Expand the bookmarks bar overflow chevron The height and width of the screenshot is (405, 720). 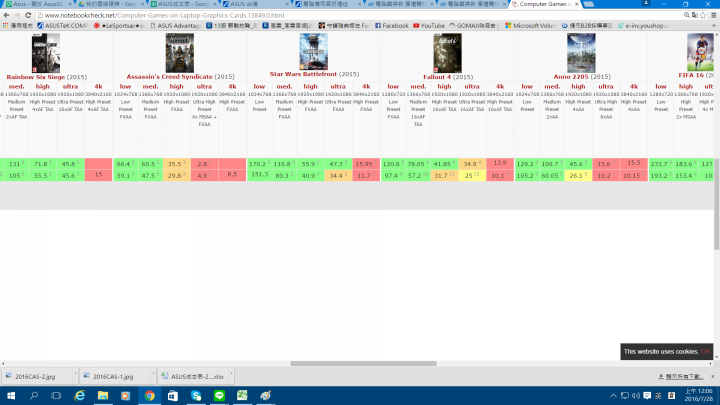click(x=714, y=26)
